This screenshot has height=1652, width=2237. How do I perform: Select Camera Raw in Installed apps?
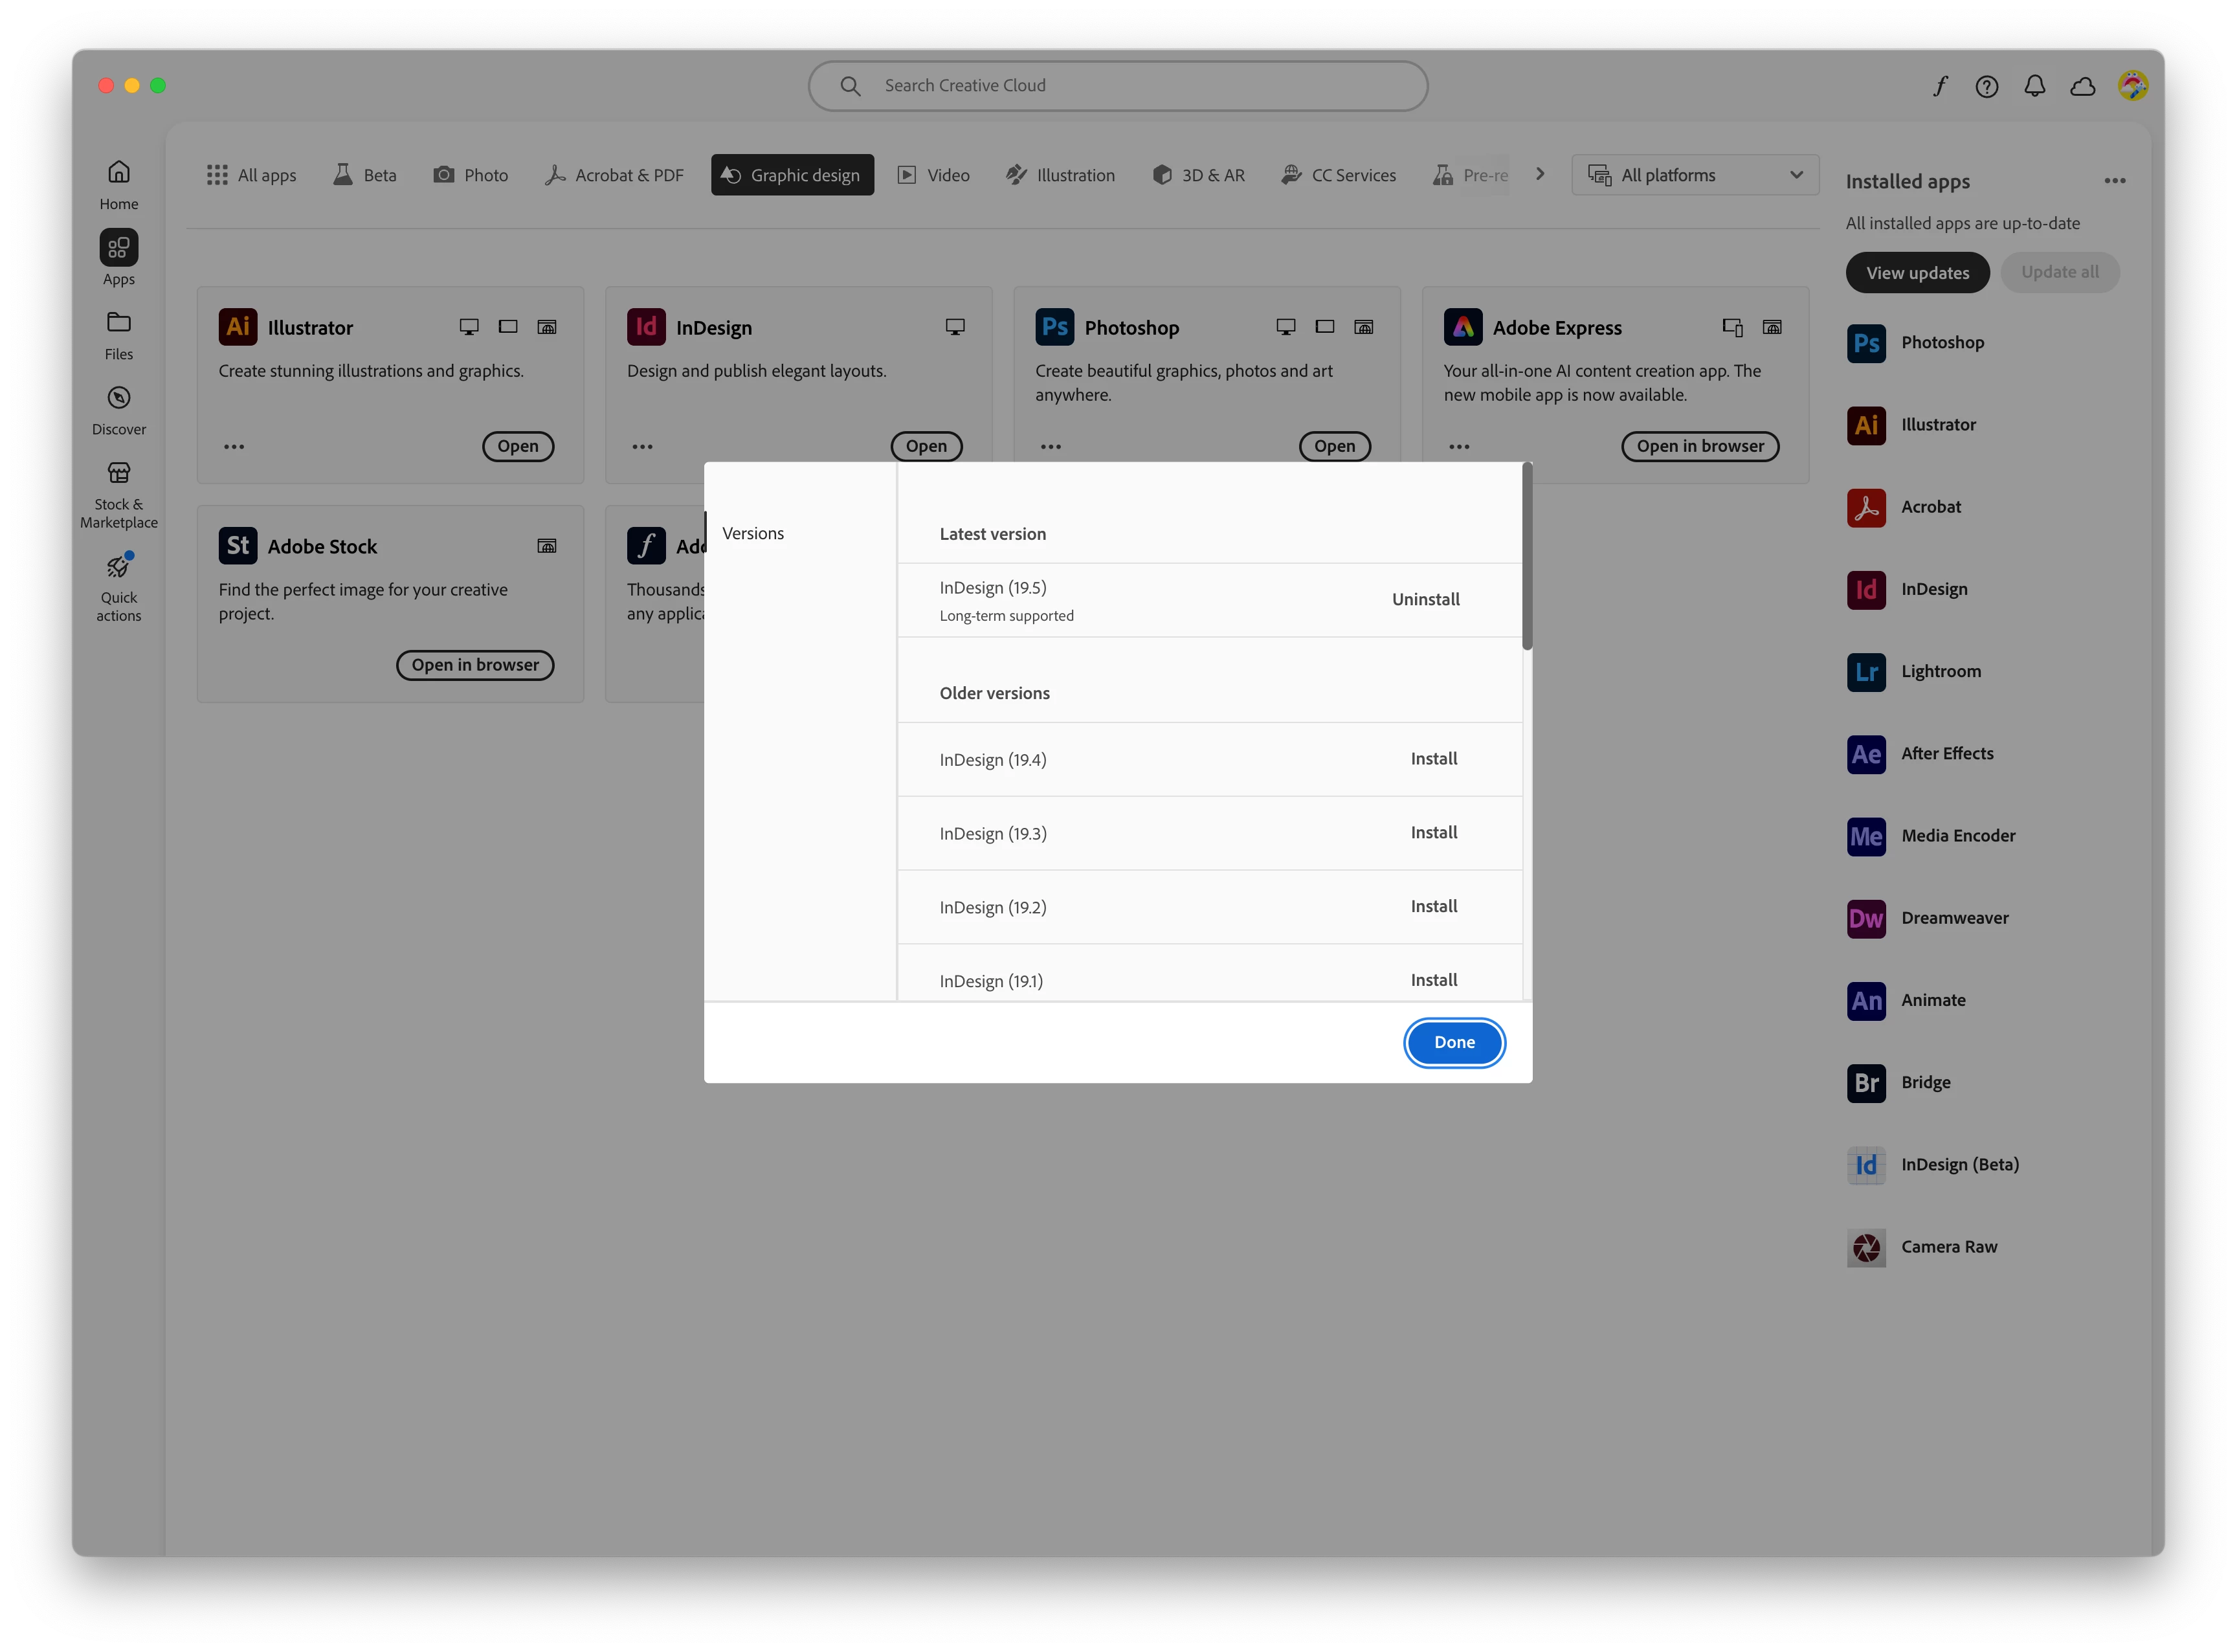click(1922, 1247)
